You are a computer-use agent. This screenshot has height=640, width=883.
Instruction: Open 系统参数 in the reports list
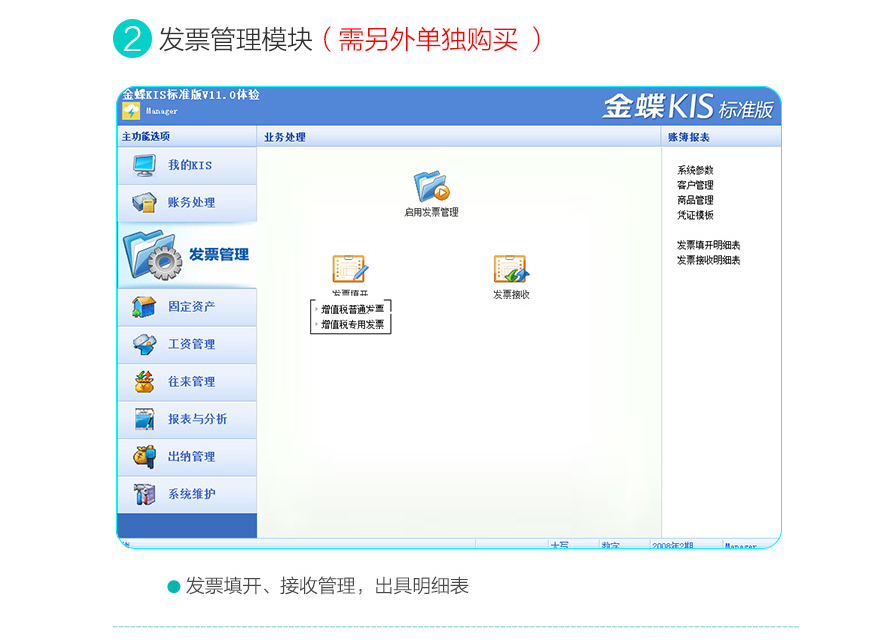coord(695,171)
